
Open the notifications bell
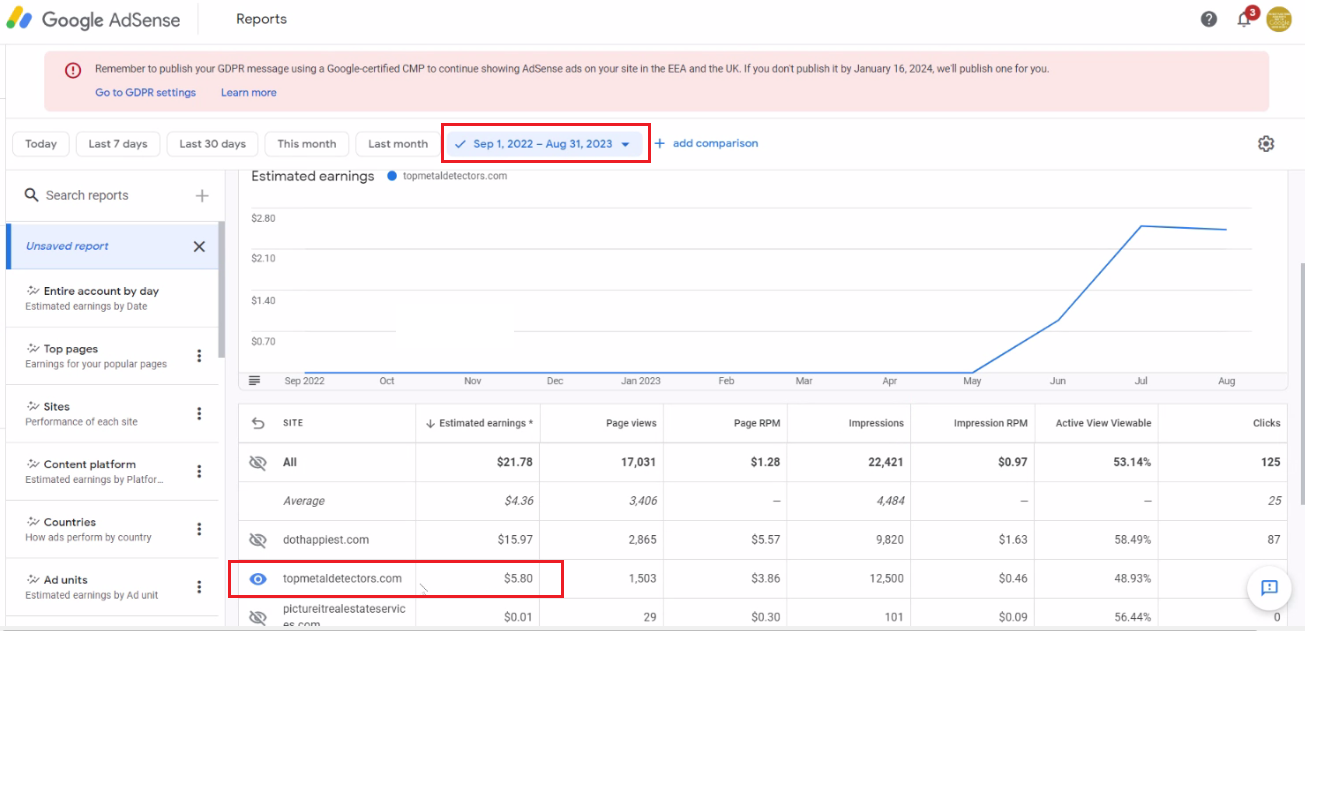[1244, 19]
